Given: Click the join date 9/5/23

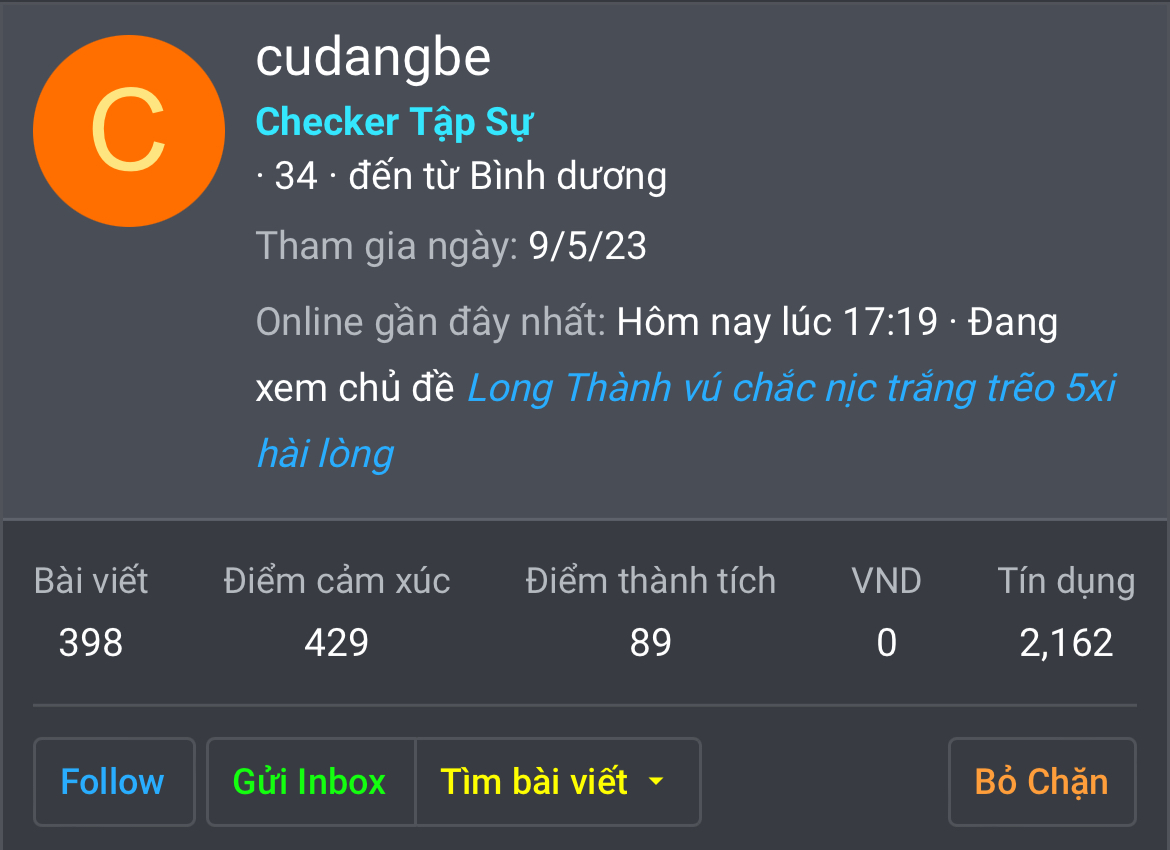Looking at the screenshot, I should [x=587, y=246].
